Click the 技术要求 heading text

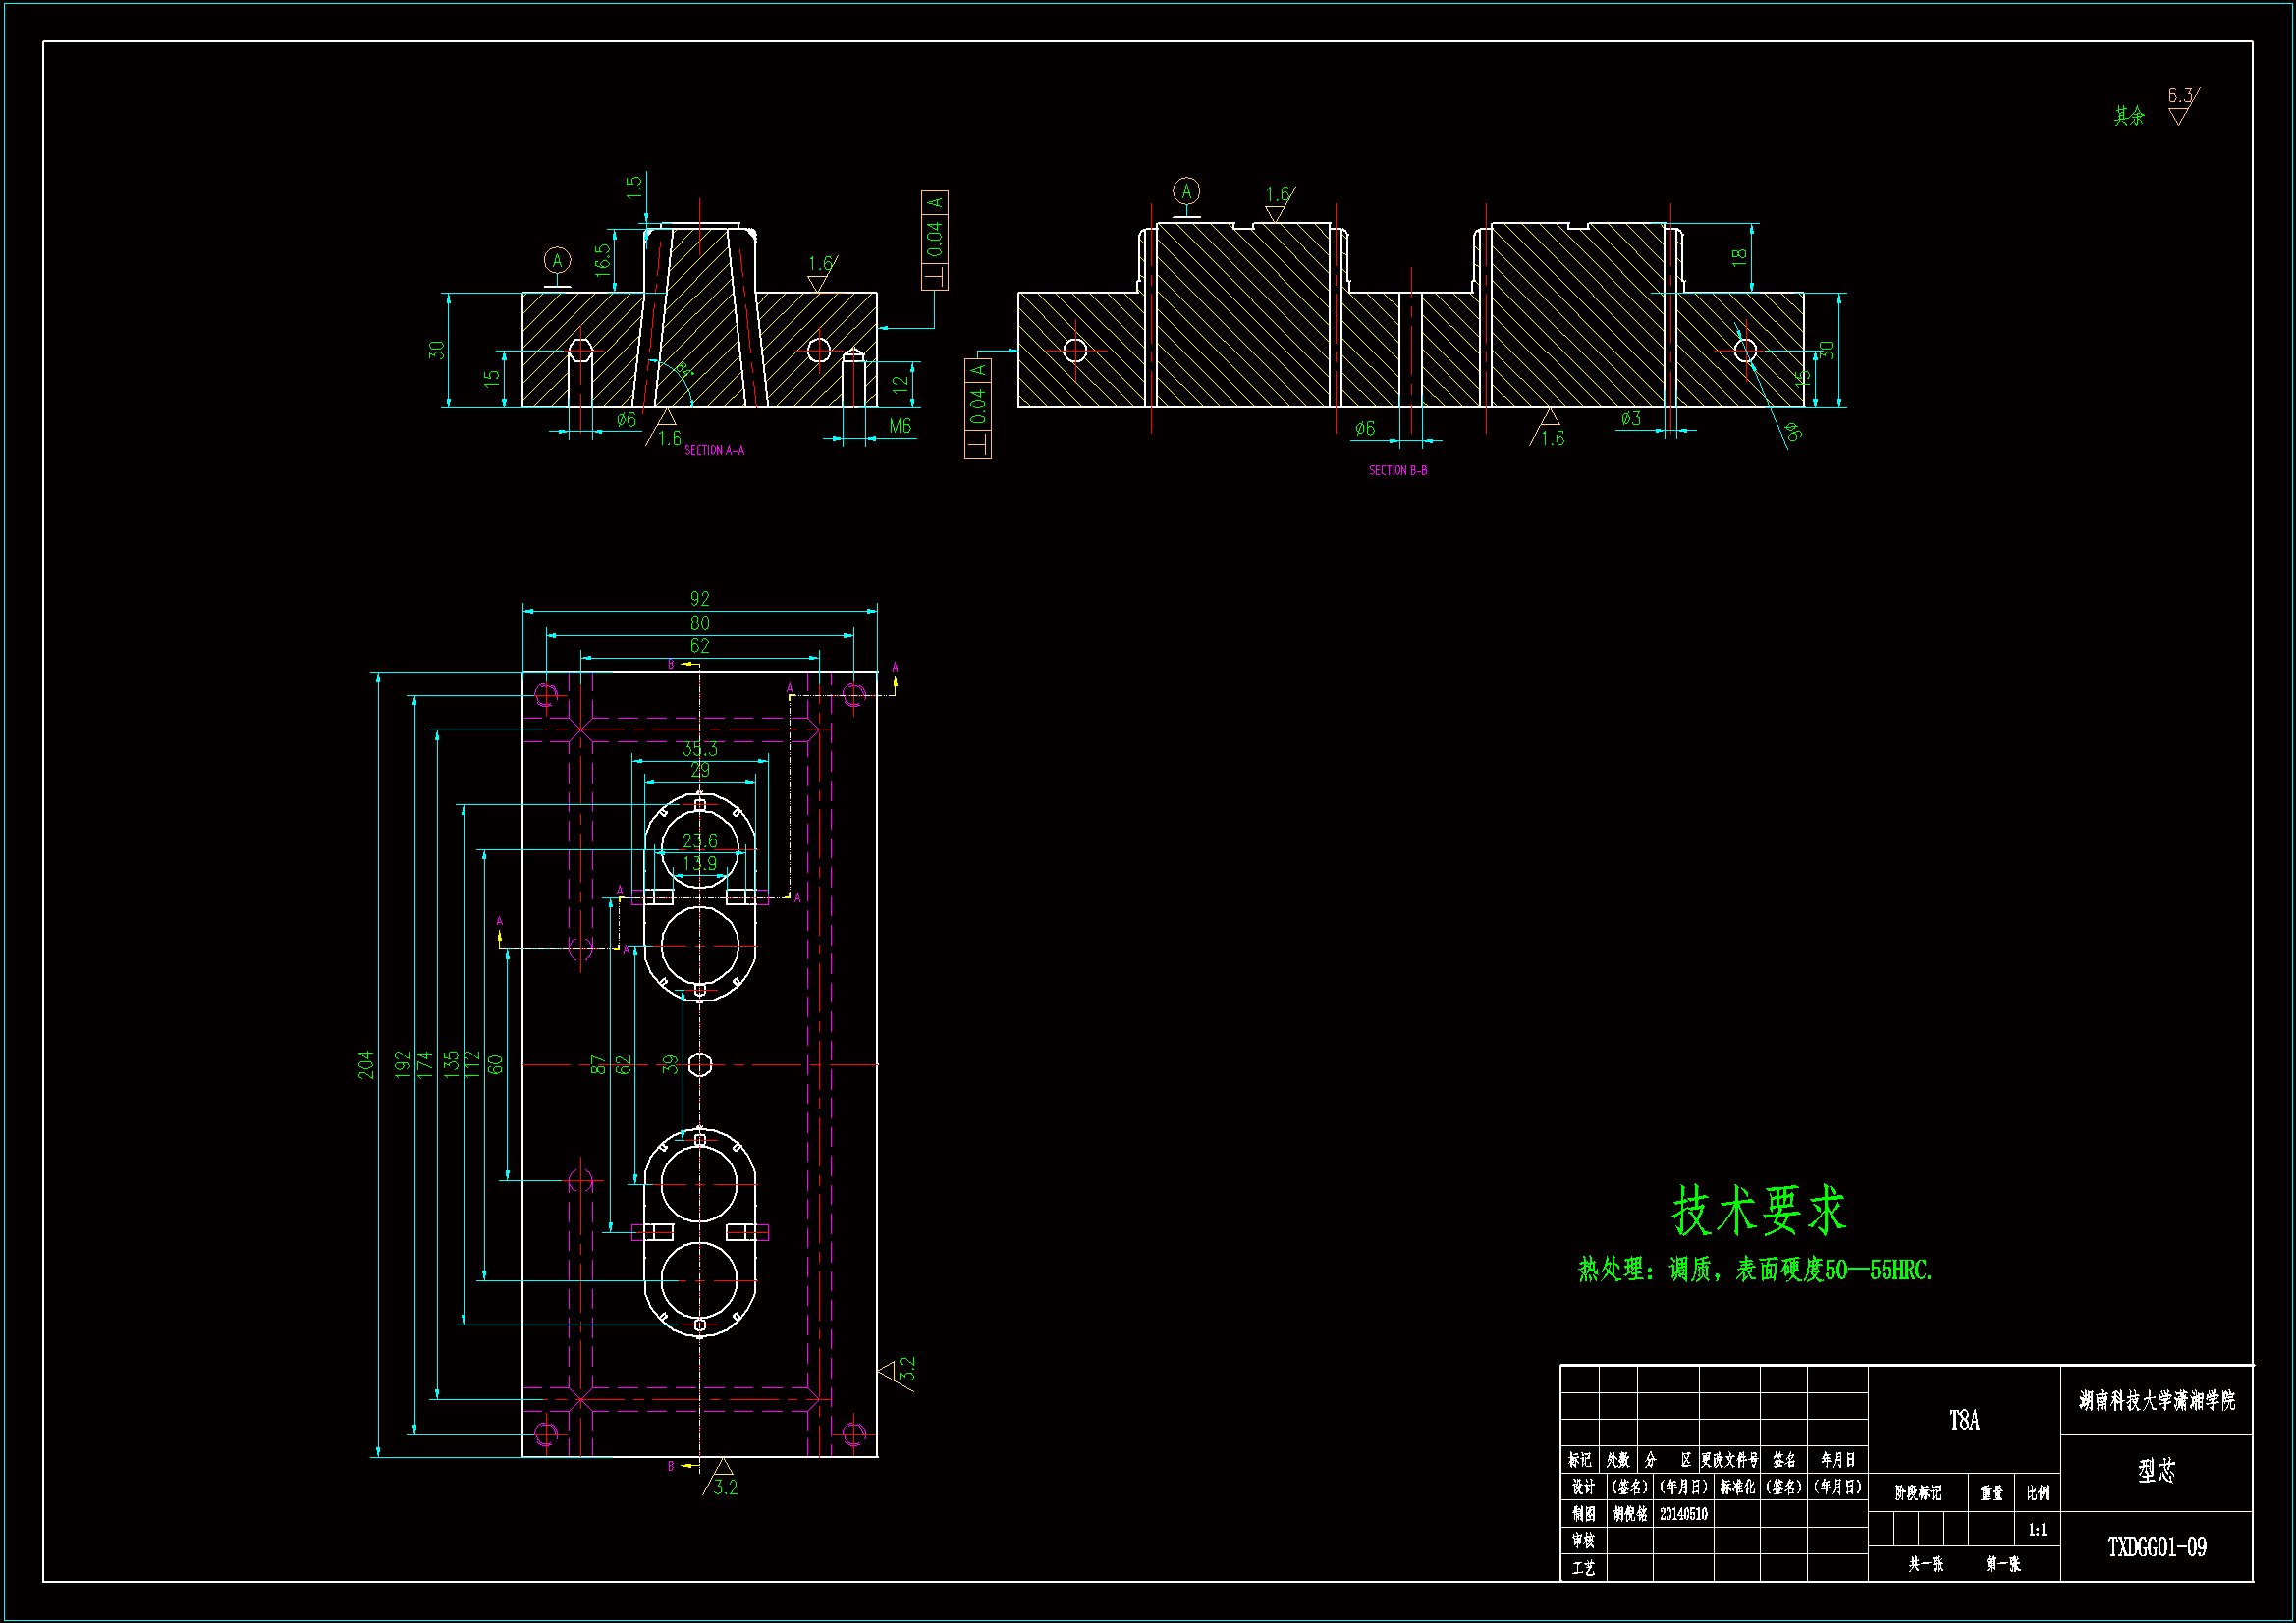(x=1758, y=1210)
